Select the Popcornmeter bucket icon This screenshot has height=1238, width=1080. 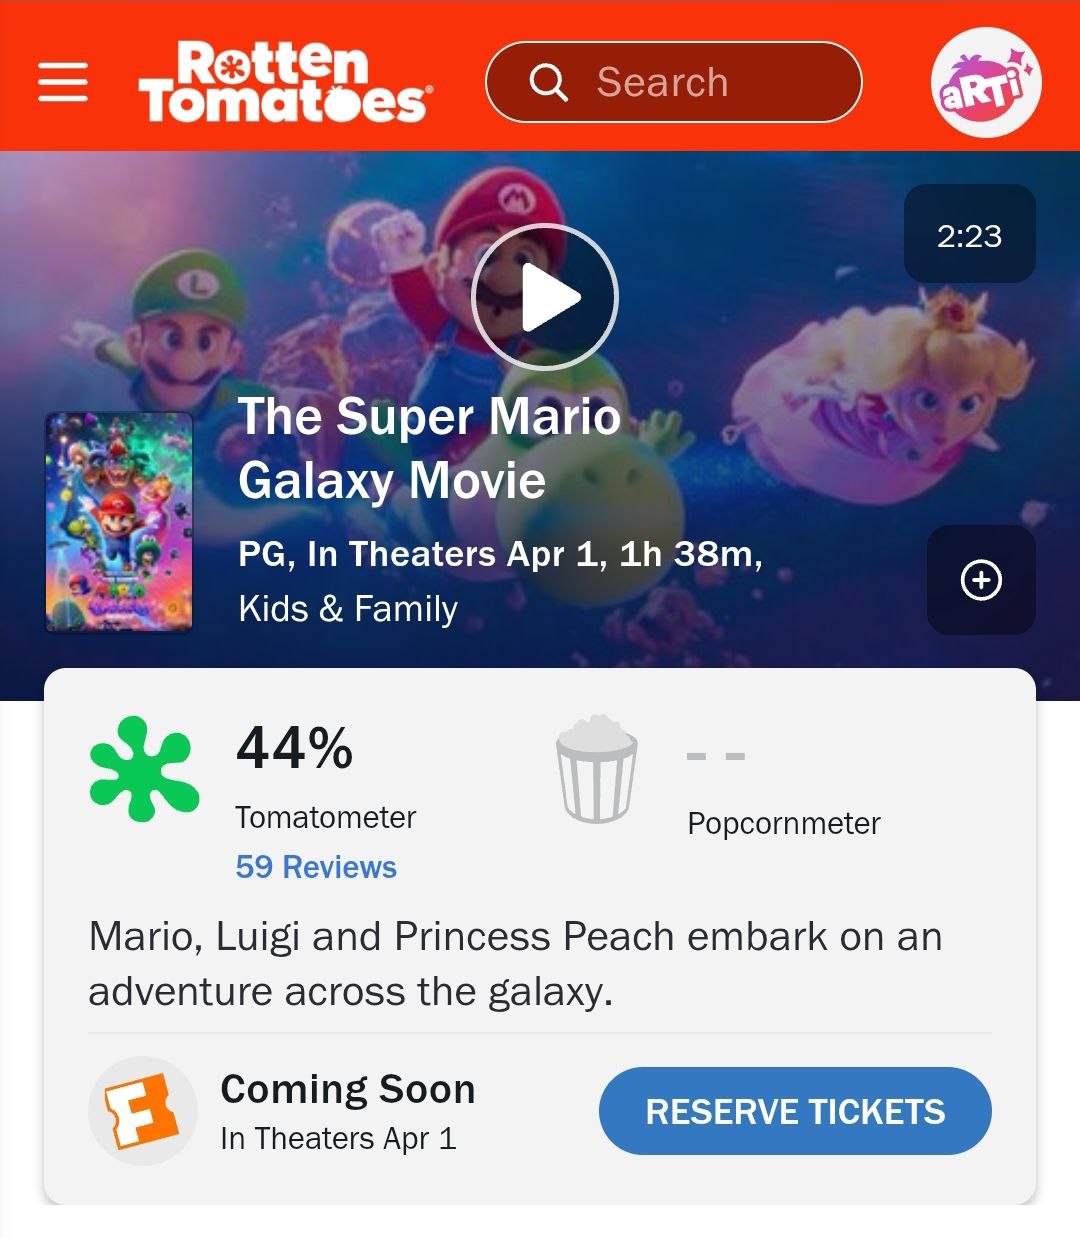(x=596, y=769)
